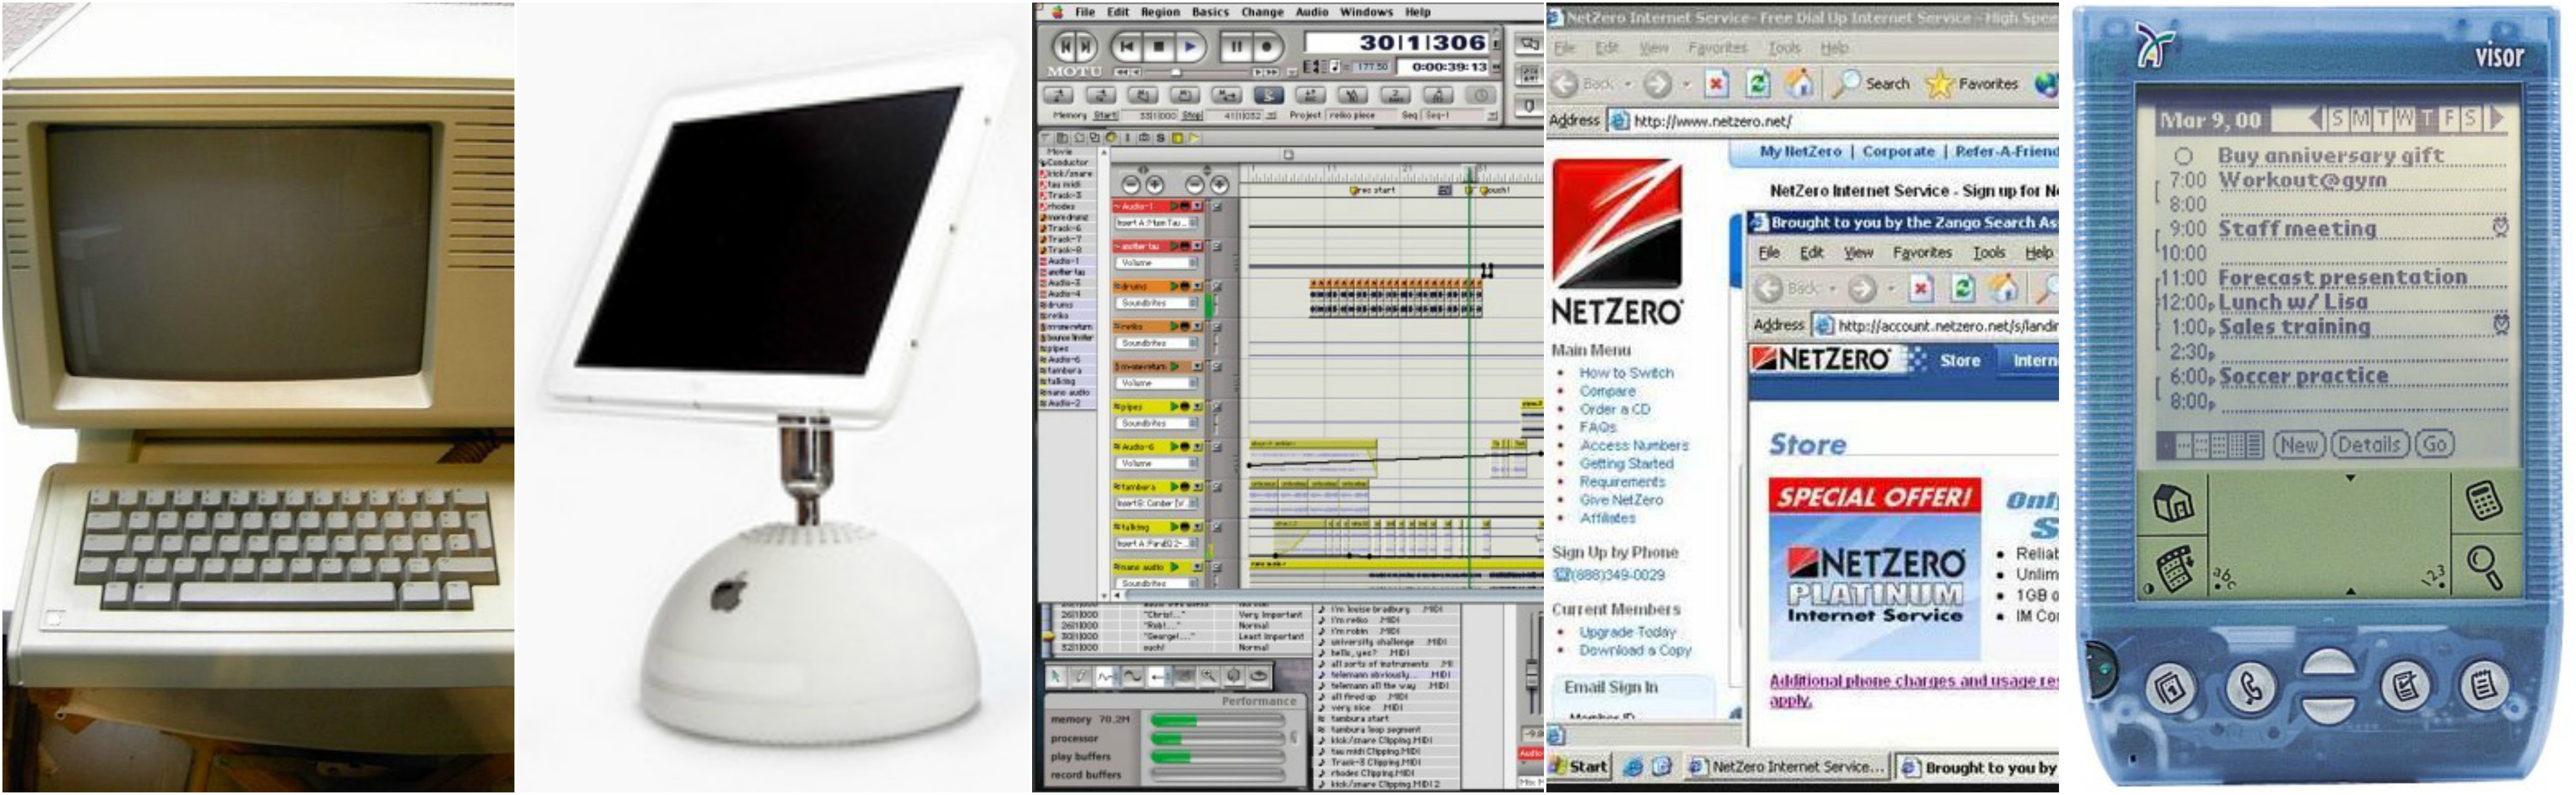Screen dimensions: 2576x795
Task: Click Stop icon in outer NetZero browser toolbar
Action: 1717,84
